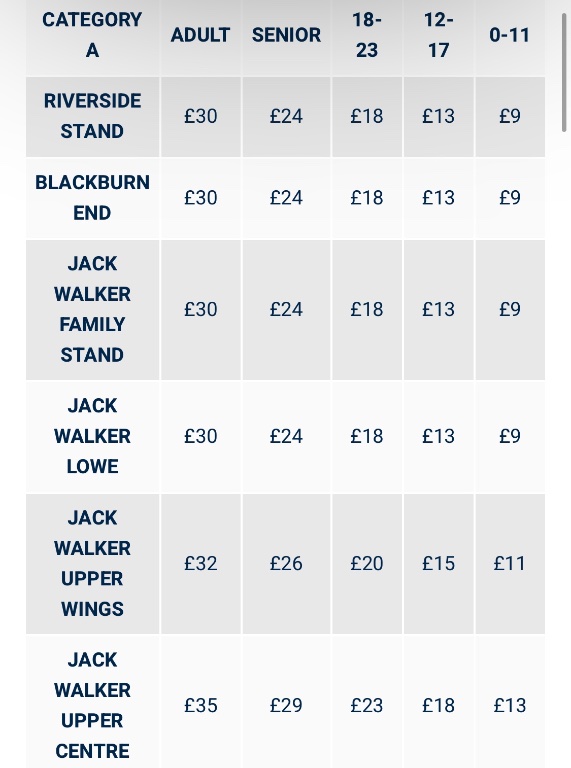Viewport: 571px width, 768px height.
Task: Click the JACK WALKER LOWE row label
Action: (92, 436)
